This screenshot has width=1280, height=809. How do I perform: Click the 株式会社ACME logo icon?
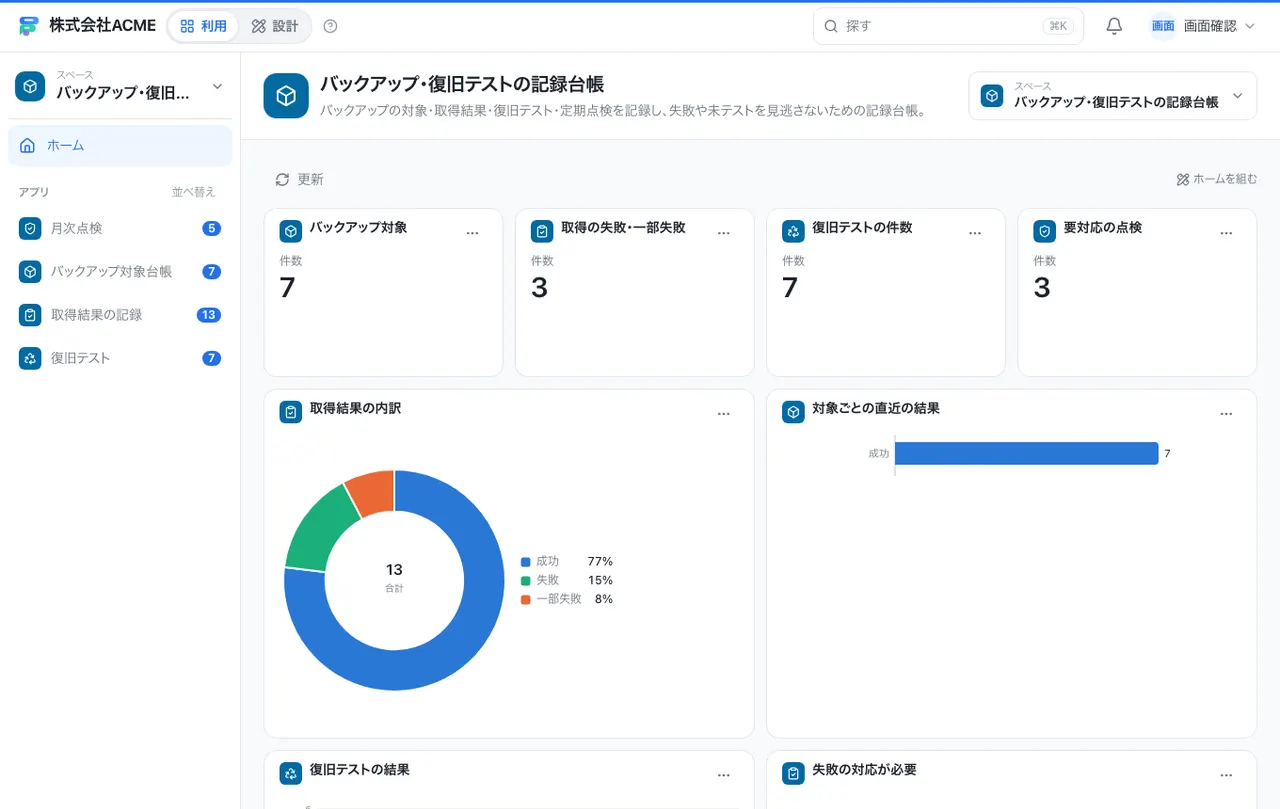click(x=28, y=26)
